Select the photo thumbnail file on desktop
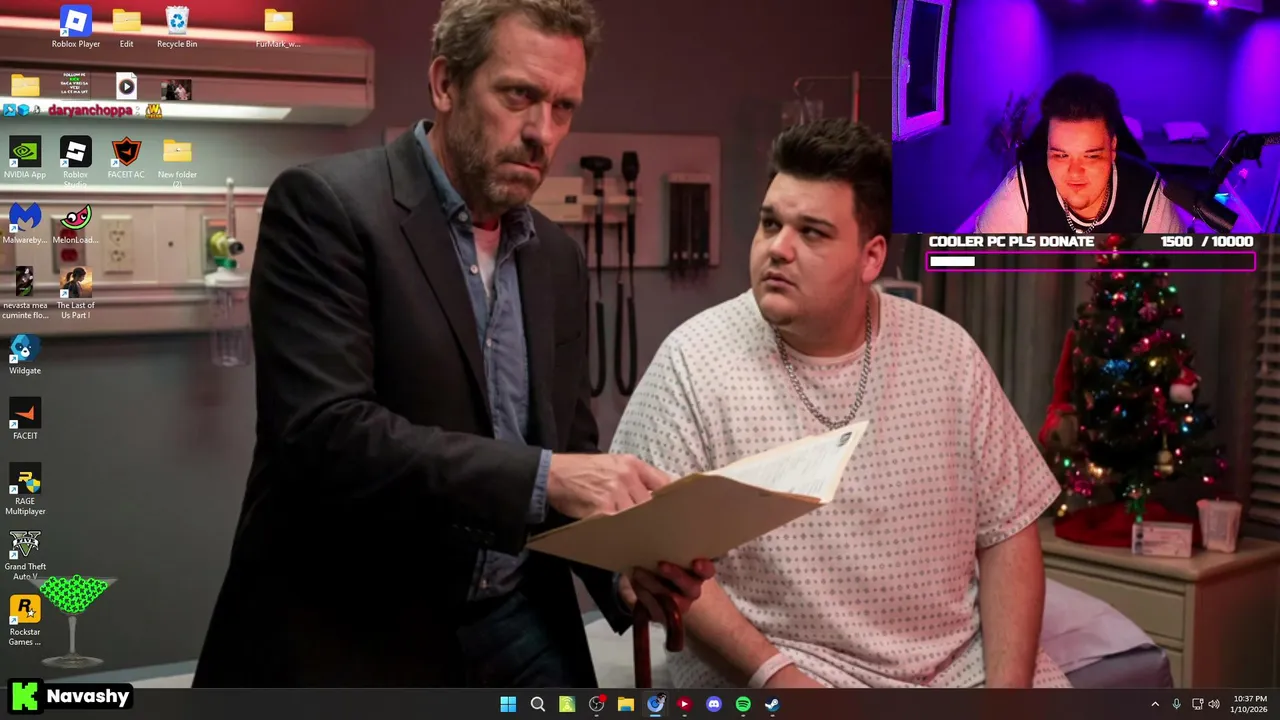Viewport: 1280px width, 720px height. (x=176, y=90)
